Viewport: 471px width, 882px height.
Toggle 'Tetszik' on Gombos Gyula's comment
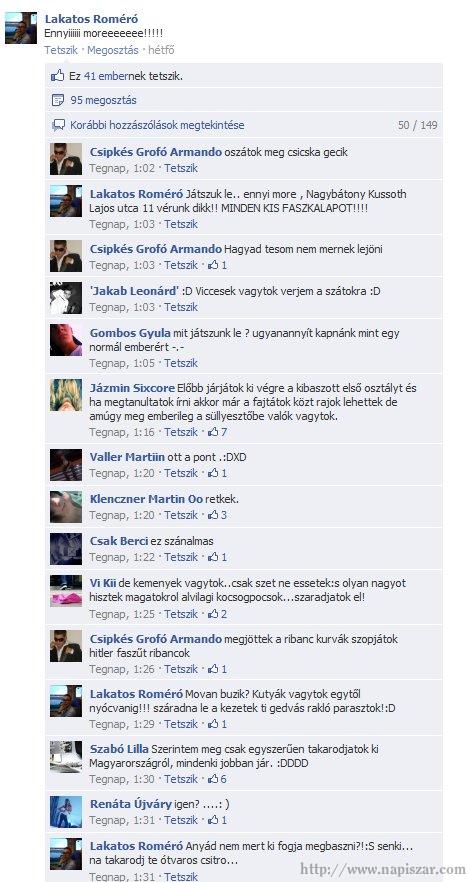[x=181, y=363]
